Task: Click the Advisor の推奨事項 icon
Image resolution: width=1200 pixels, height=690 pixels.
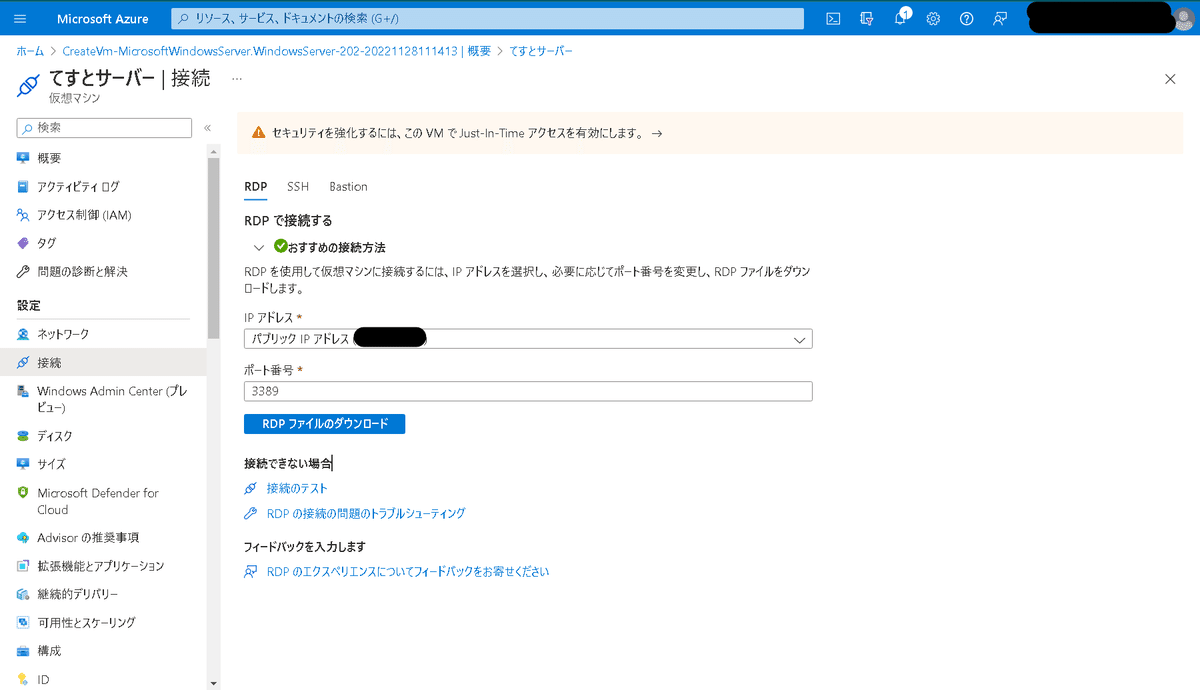Action: [23, 538]
